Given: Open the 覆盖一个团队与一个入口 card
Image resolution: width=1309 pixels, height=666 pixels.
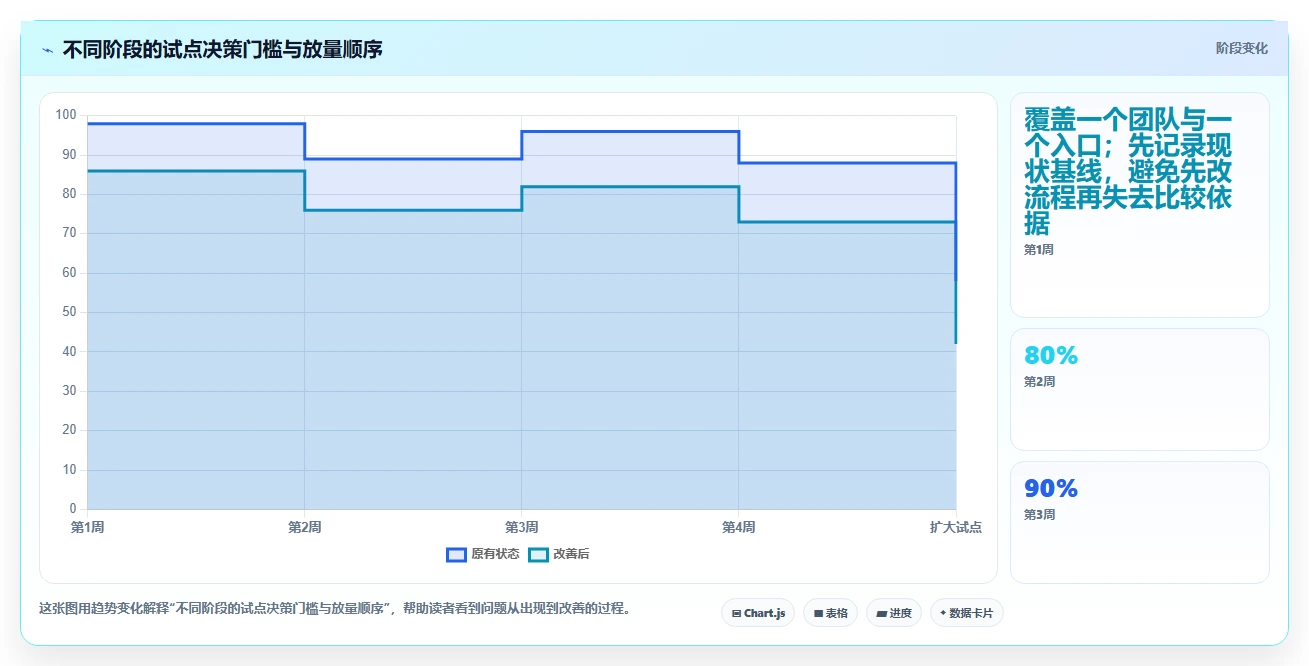Looking at the screenshot, I should click(1140, 205).
